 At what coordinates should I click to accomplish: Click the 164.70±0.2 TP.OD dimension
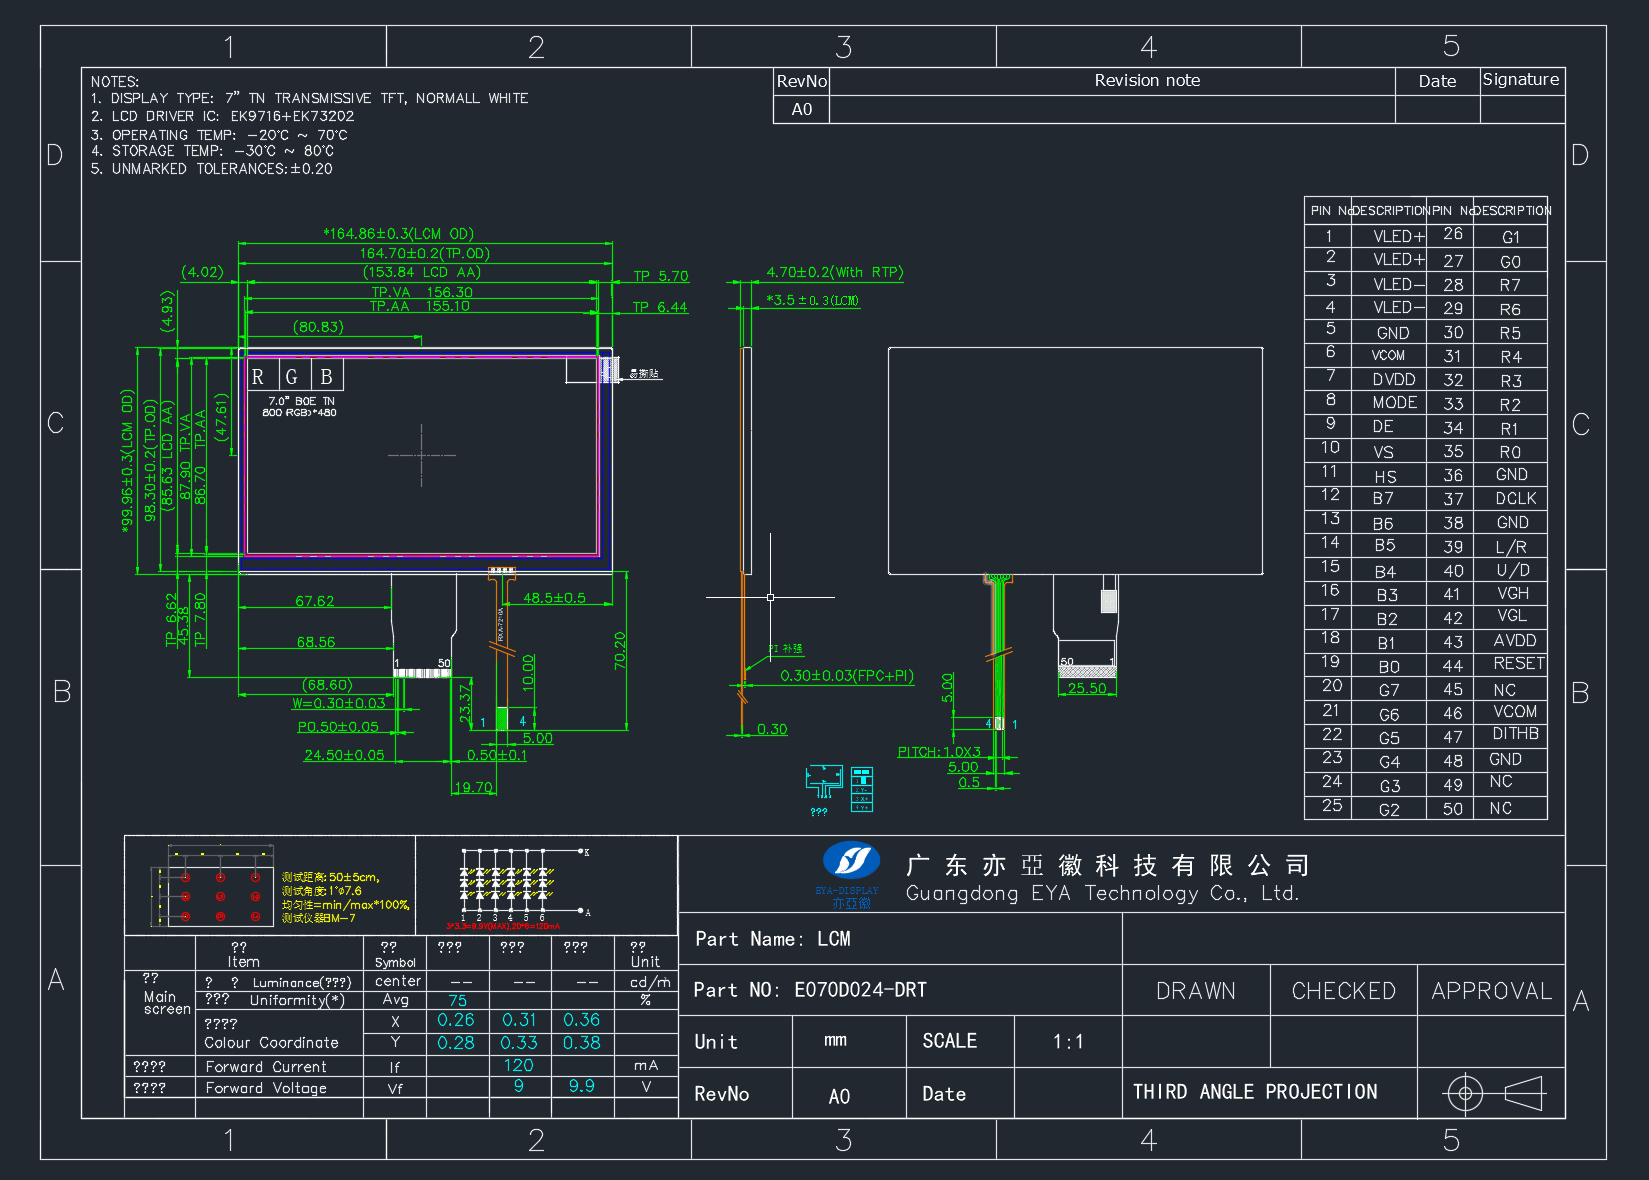point(425,254)
